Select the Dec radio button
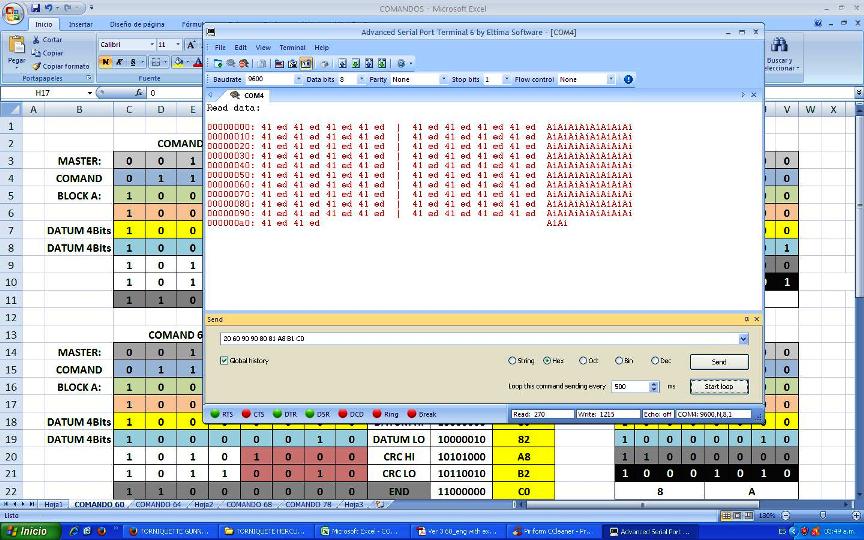The width and height of the screenshot is (864, 540). (x=655, y=361)
